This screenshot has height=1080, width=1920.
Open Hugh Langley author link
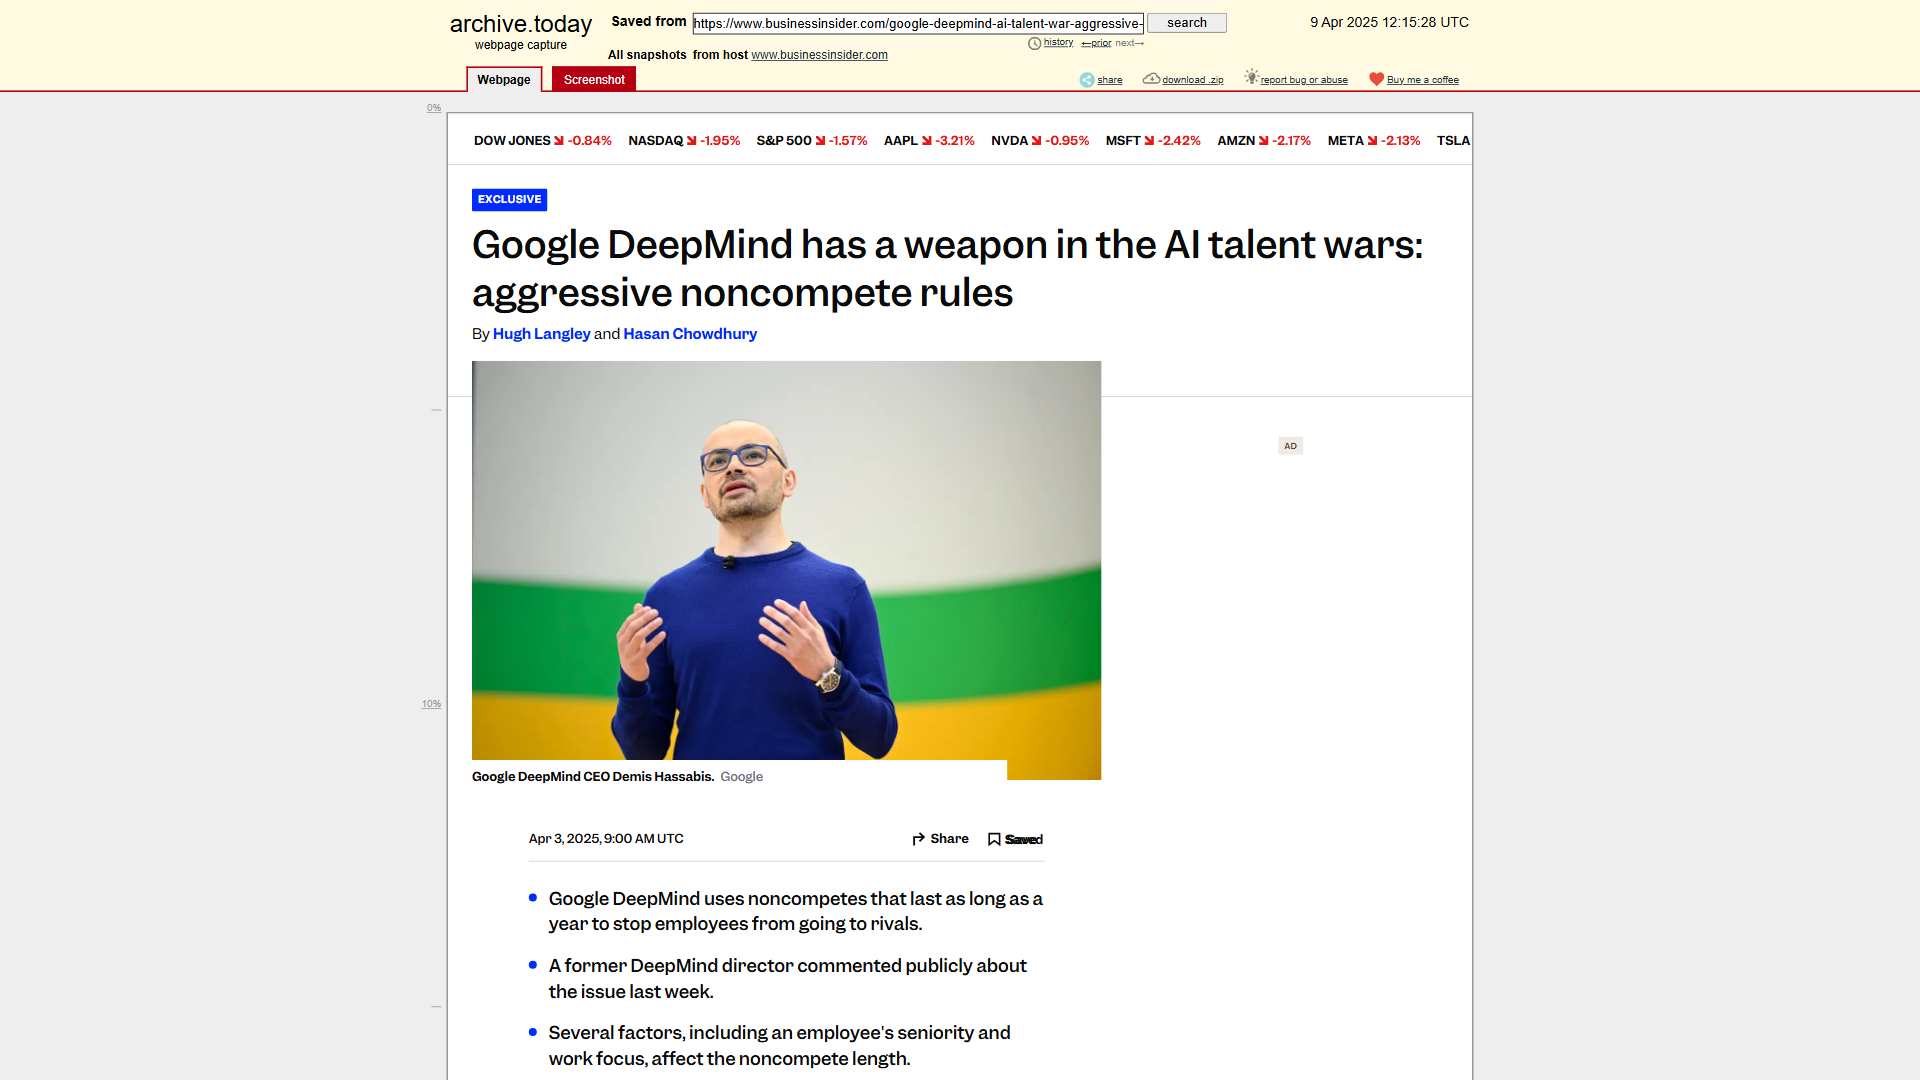click(541, 334)
